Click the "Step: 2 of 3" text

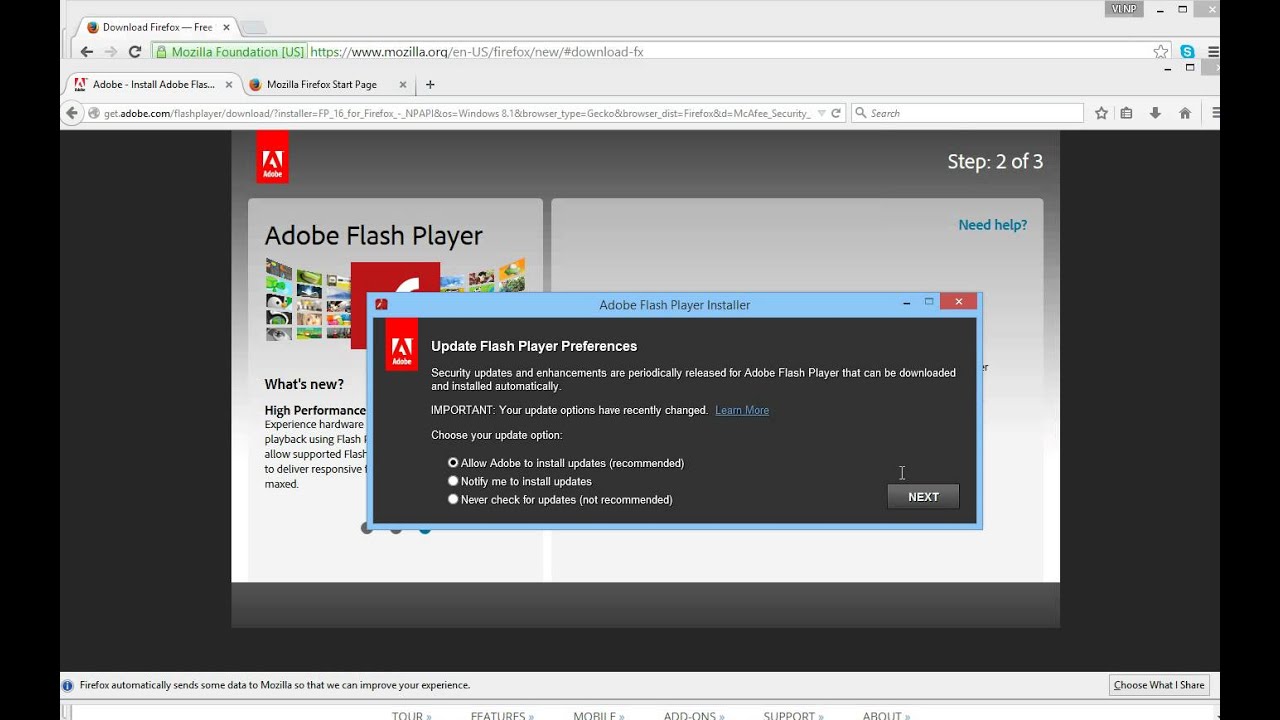click(x=995, y=162)
